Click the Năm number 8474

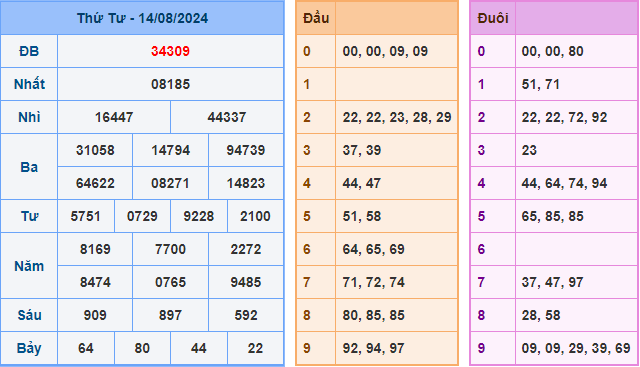point(95,282)
